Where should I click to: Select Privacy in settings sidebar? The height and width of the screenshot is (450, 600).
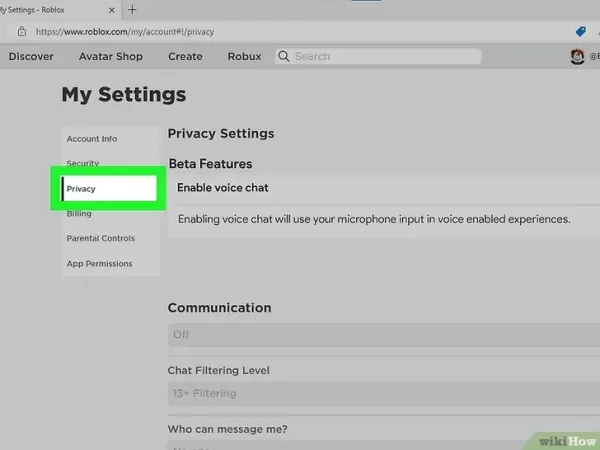pyautogui.click(x=109, y=188)
